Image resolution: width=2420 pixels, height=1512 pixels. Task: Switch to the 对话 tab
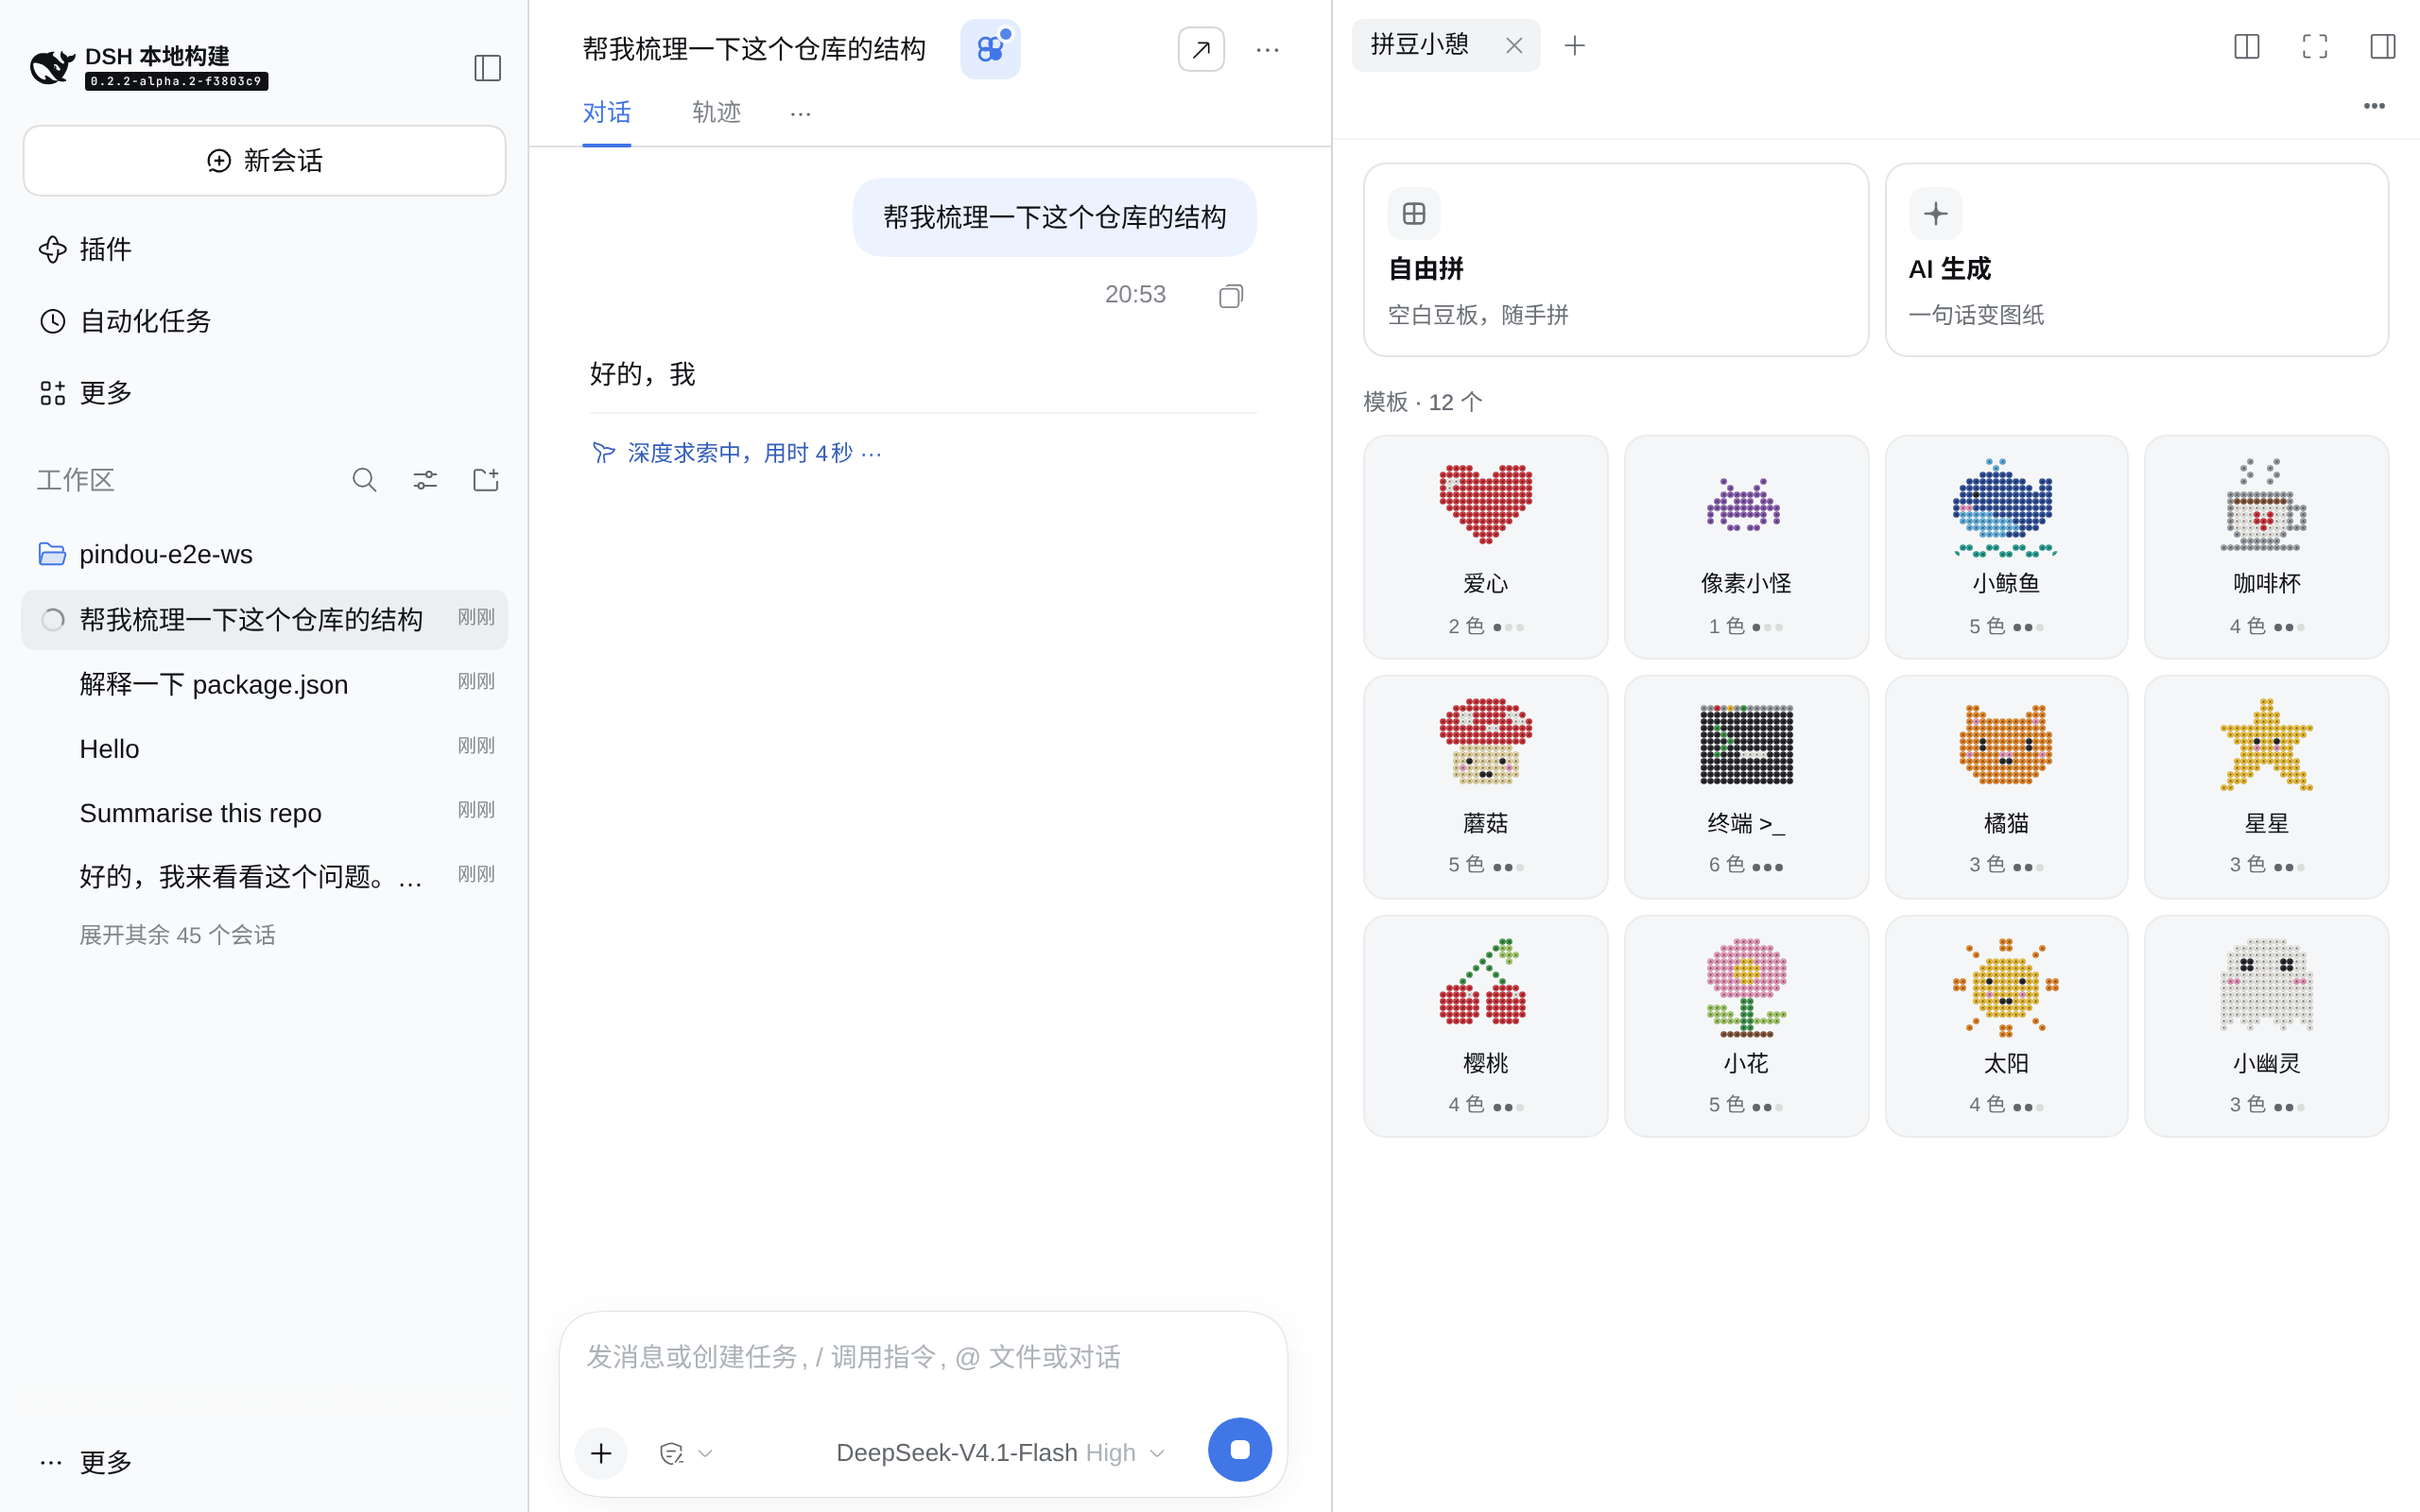[607, 113]
